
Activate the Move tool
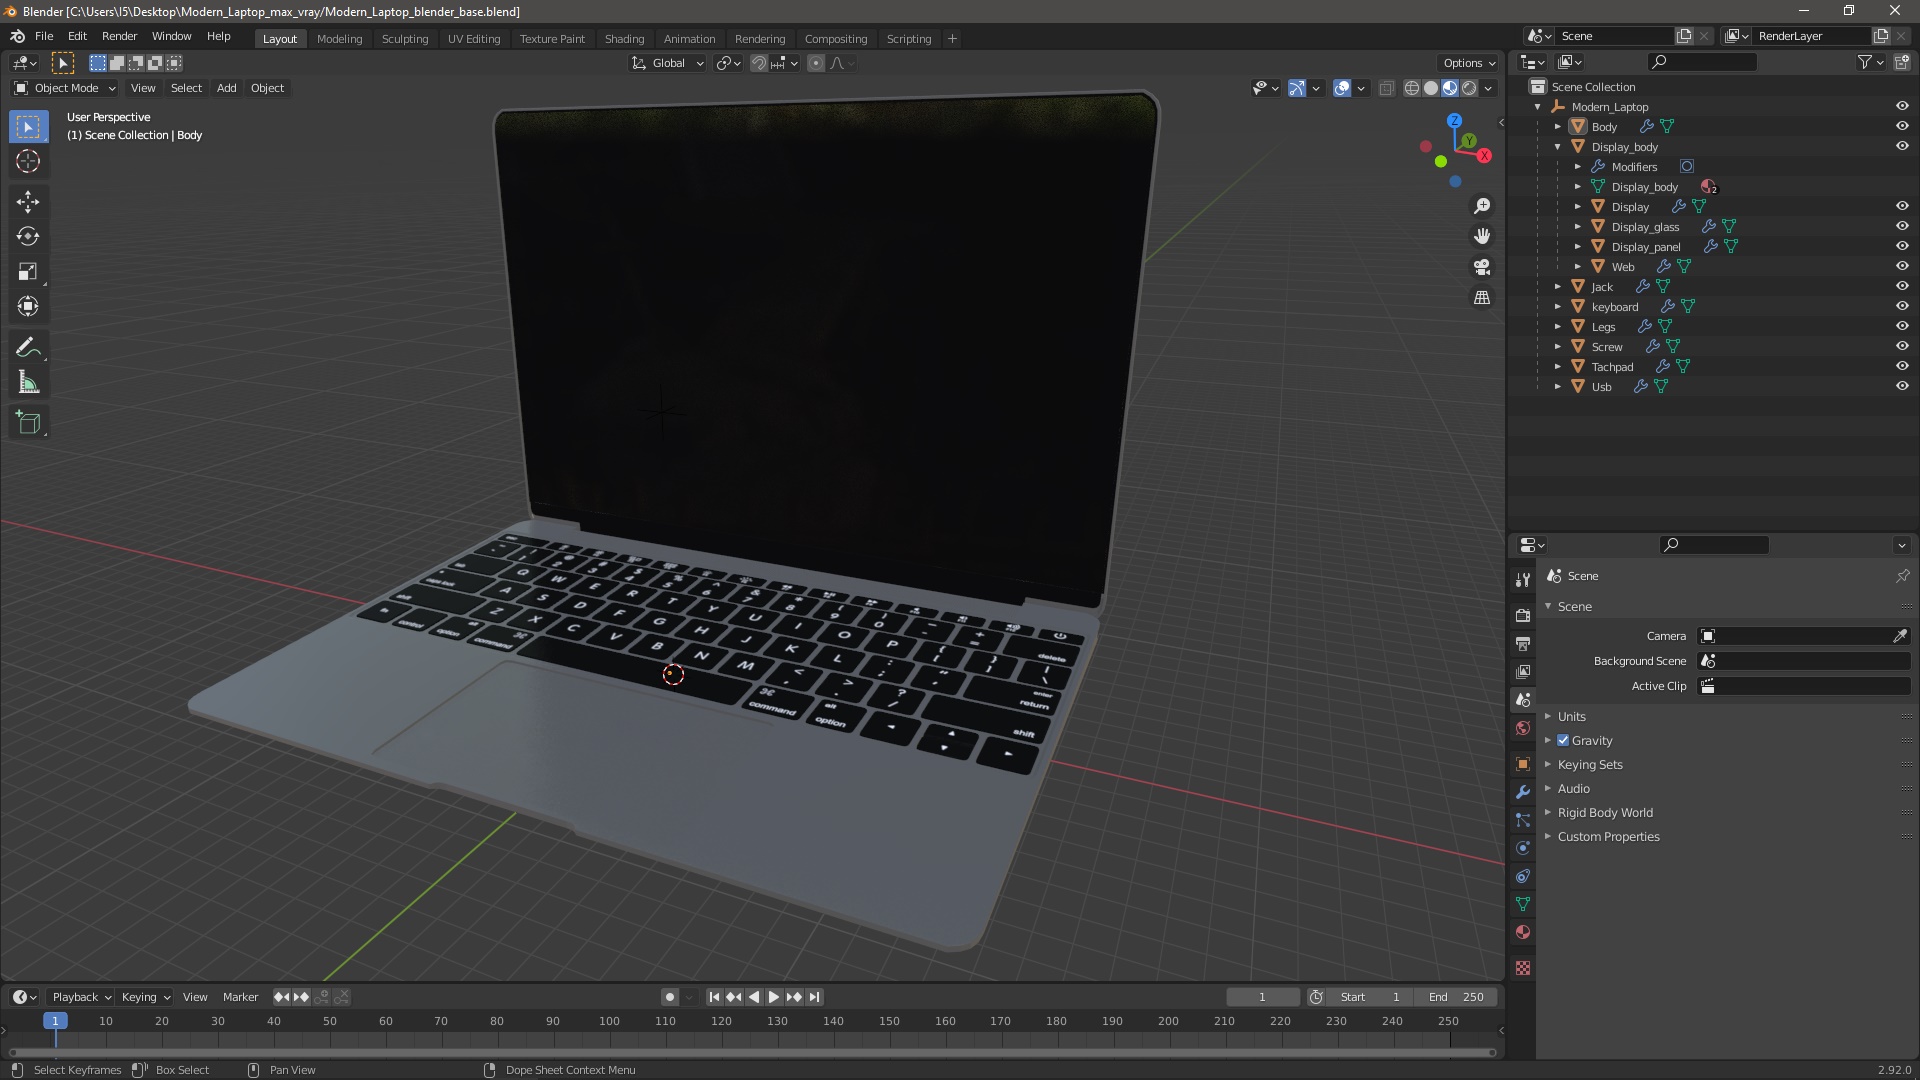[x=28, y=202]
